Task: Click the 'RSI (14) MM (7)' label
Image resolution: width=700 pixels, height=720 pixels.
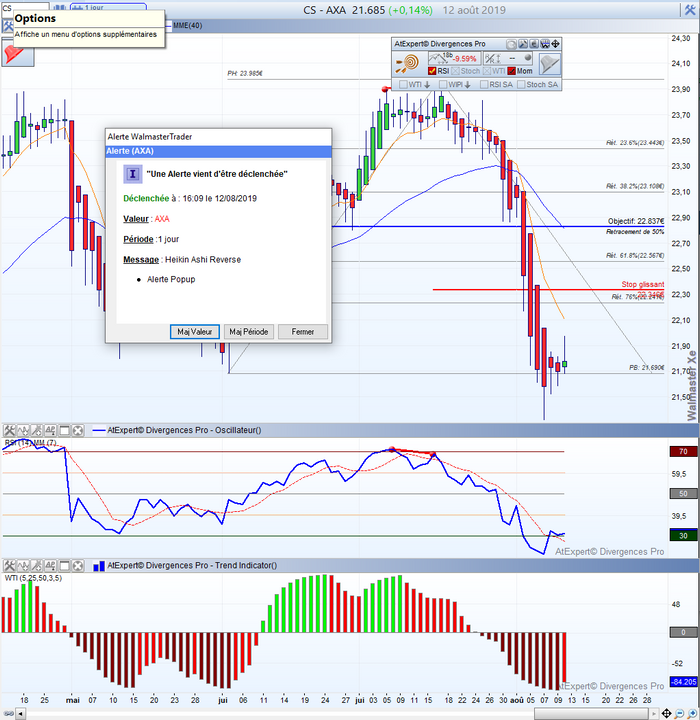Action: [30, 443]
